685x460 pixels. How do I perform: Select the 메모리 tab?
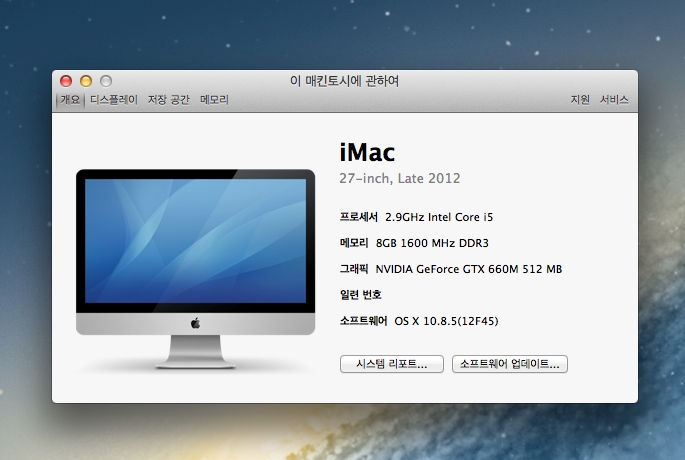click(x=214, y=100)
